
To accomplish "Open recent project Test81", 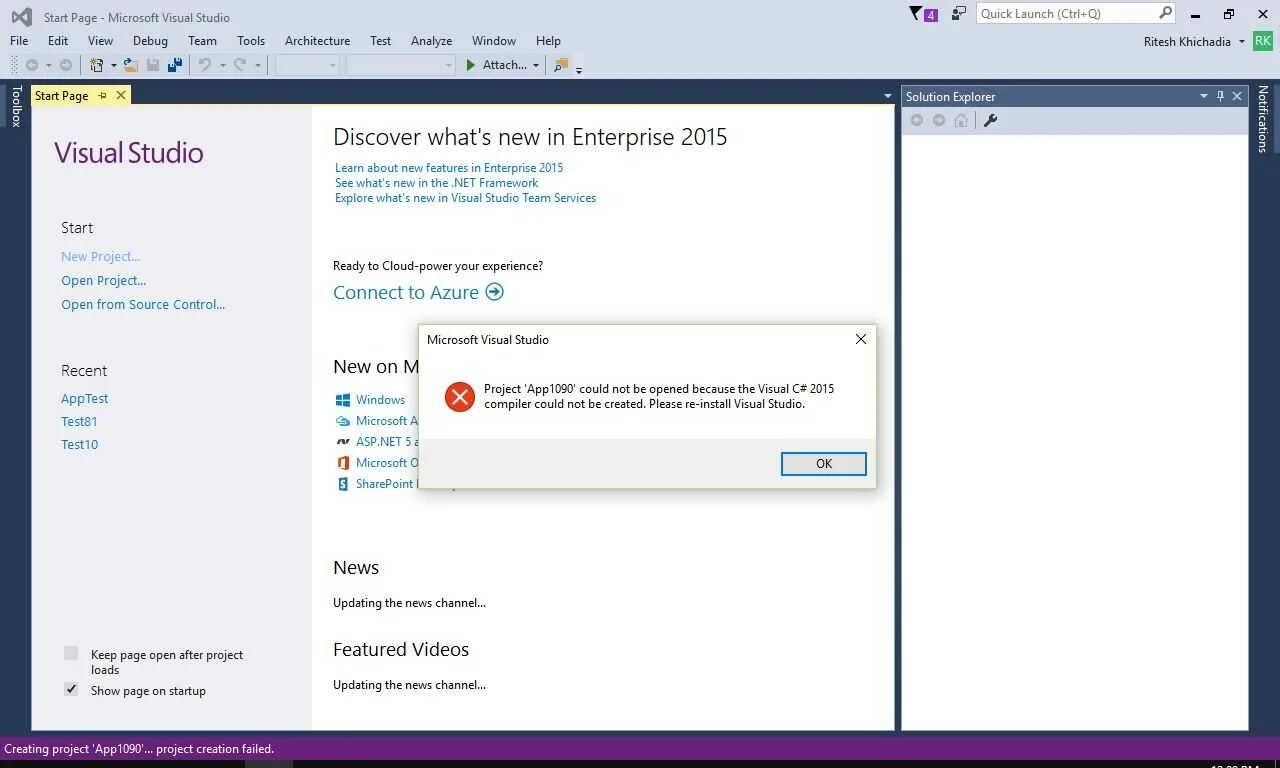I will point(79,421).
